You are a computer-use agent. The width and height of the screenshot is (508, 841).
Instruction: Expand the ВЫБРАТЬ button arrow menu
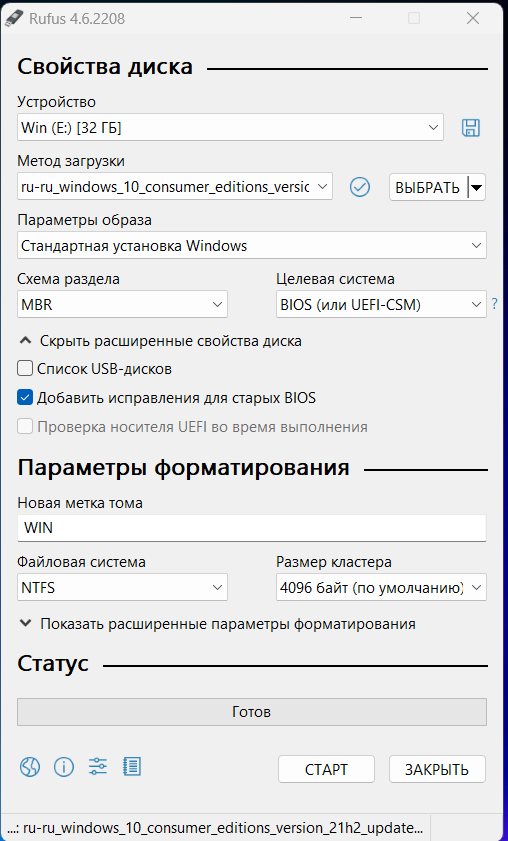pos(476,187)
